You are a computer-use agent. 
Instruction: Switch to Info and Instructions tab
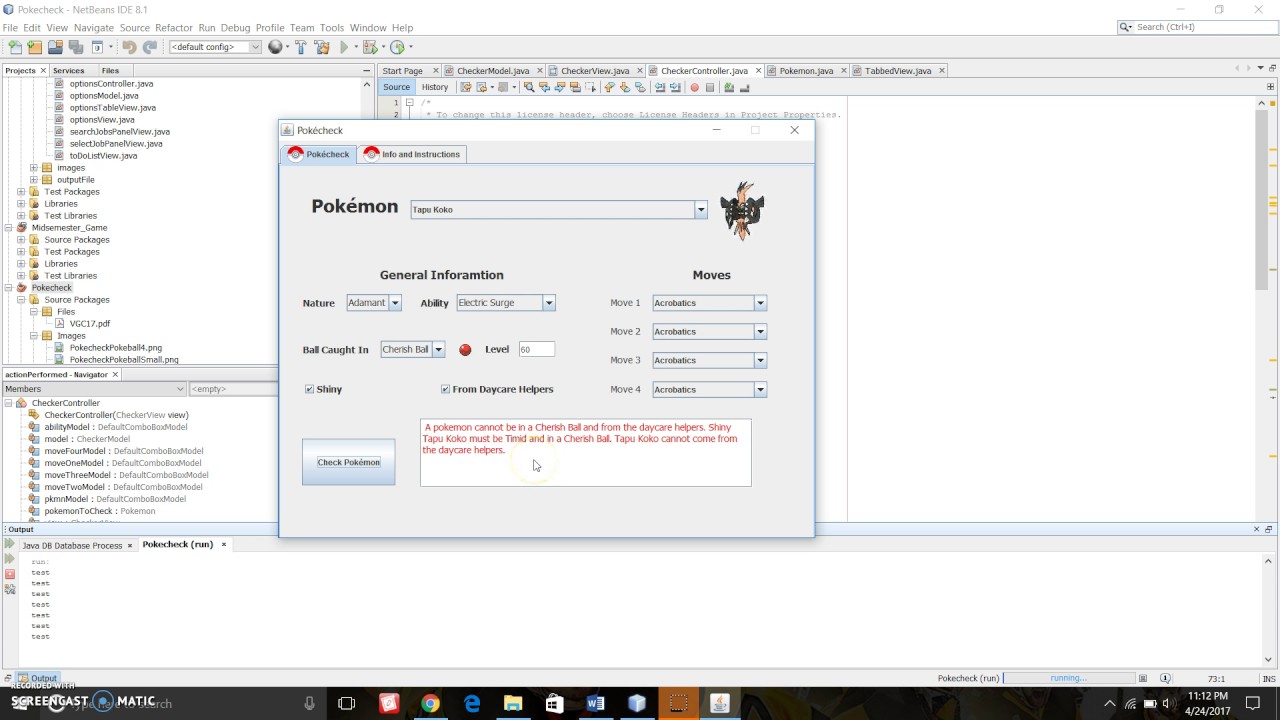tap(412, 154)
